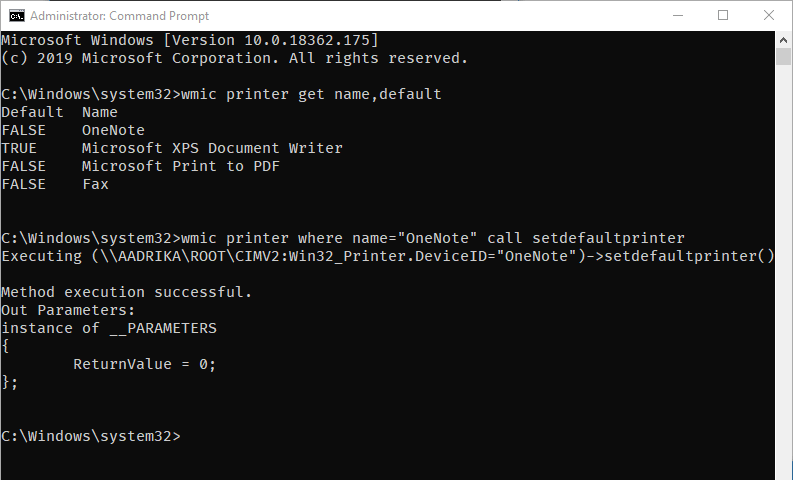This screenshot has height=480, width=793.
Task: Click the 'instance of __PARAMETERS' line
Action: pos(108,328)
